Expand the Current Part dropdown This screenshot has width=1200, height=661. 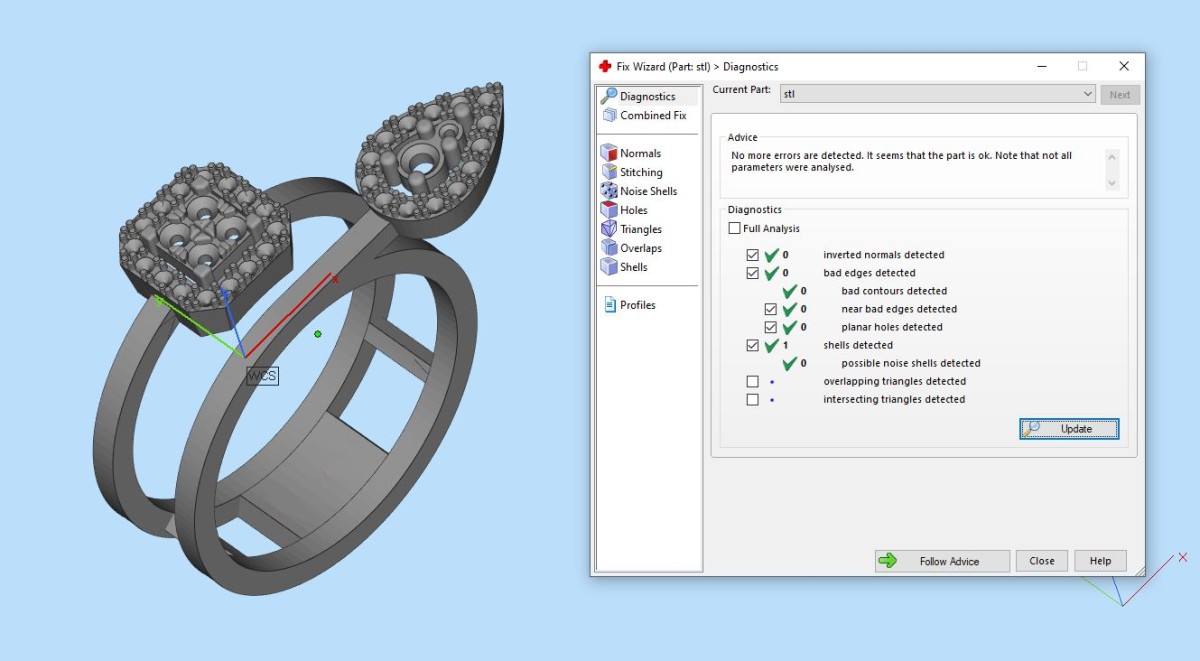pos(1088,94)
